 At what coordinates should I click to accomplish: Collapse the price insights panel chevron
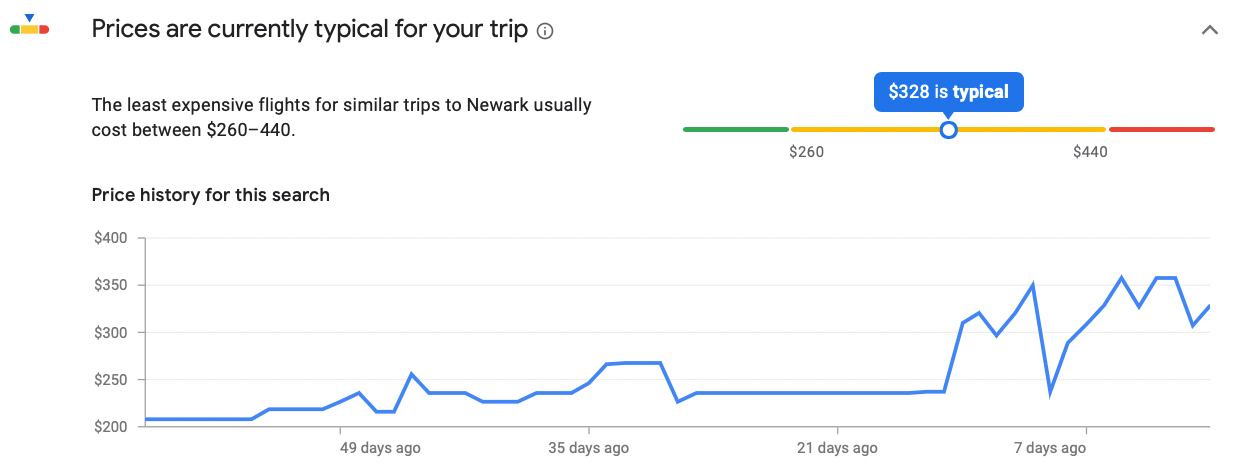click(1209, 30)
